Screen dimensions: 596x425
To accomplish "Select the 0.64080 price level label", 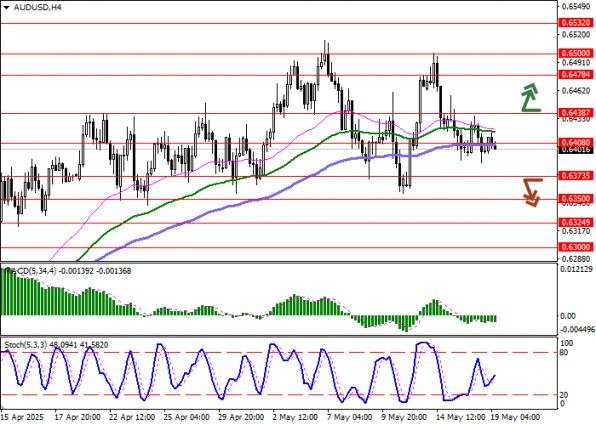I will (576, 143).
